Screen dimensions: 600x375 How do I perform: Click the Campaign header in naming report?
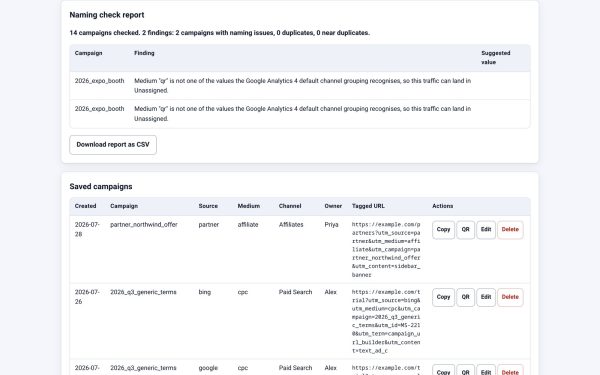click(88, 53)
